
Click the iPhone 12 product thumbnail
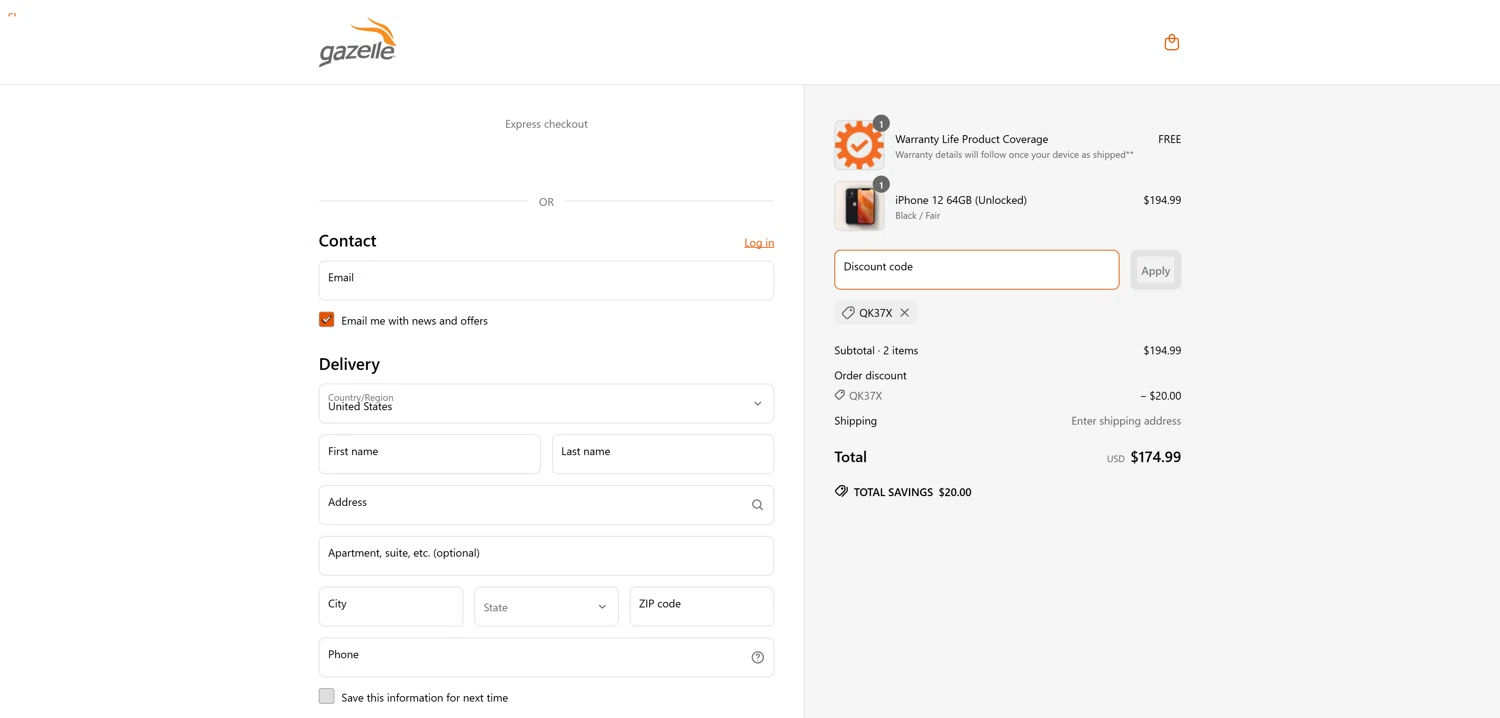click(x=859, y=206)
